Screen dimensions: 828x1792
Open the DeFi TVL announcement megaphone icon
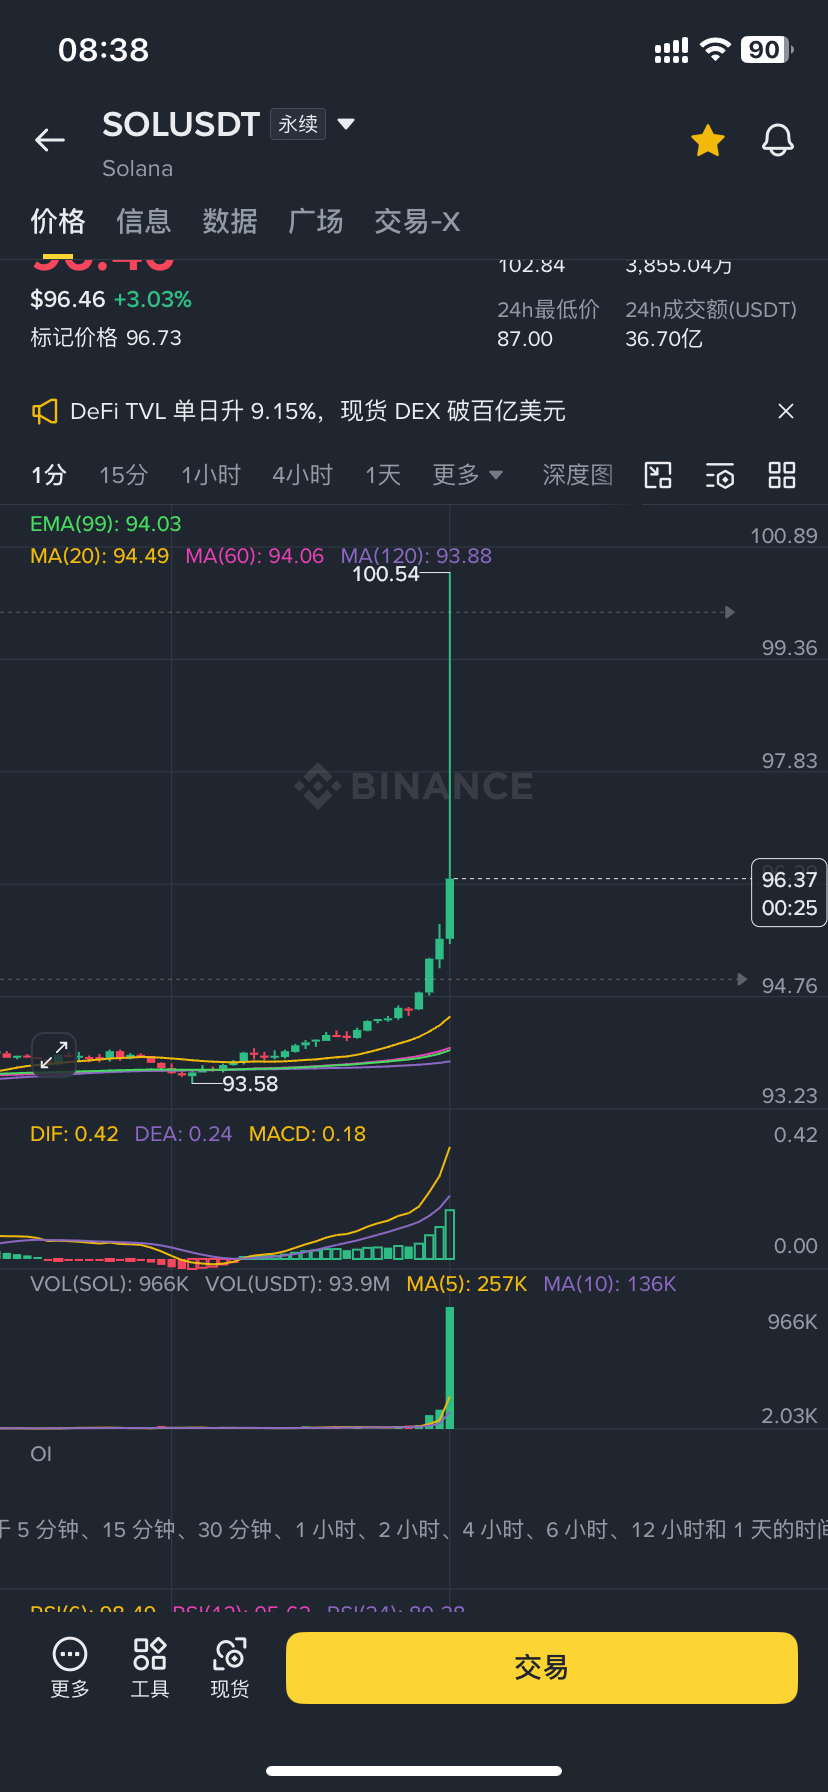click(45, 411)
